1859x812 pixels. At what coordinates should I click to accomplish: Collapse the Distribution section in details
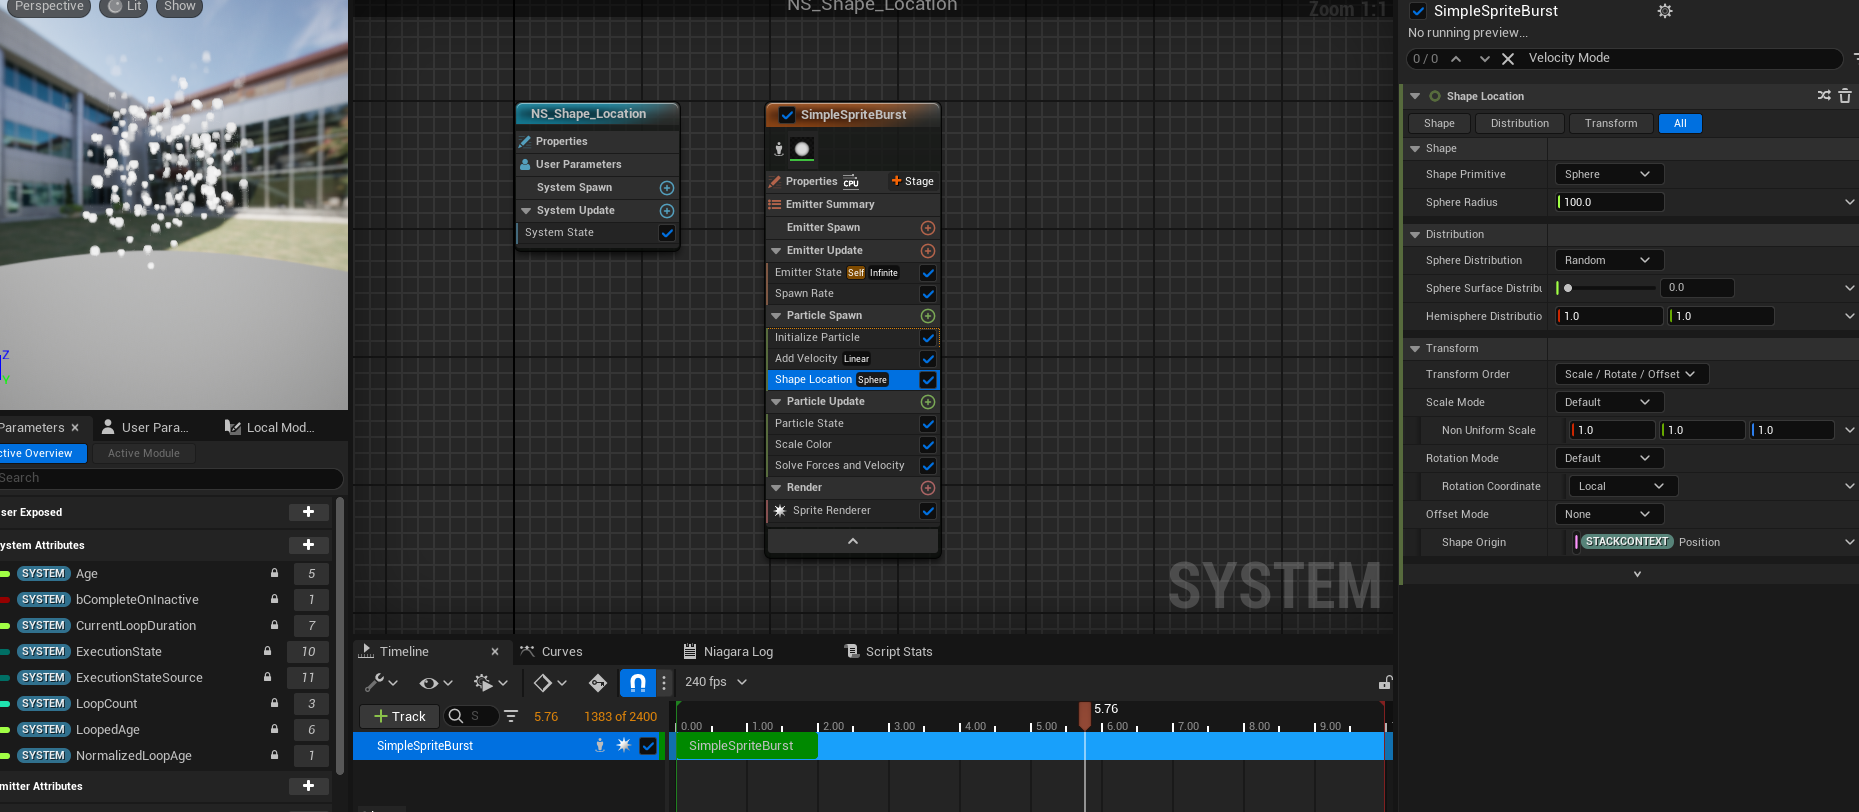1415,235
